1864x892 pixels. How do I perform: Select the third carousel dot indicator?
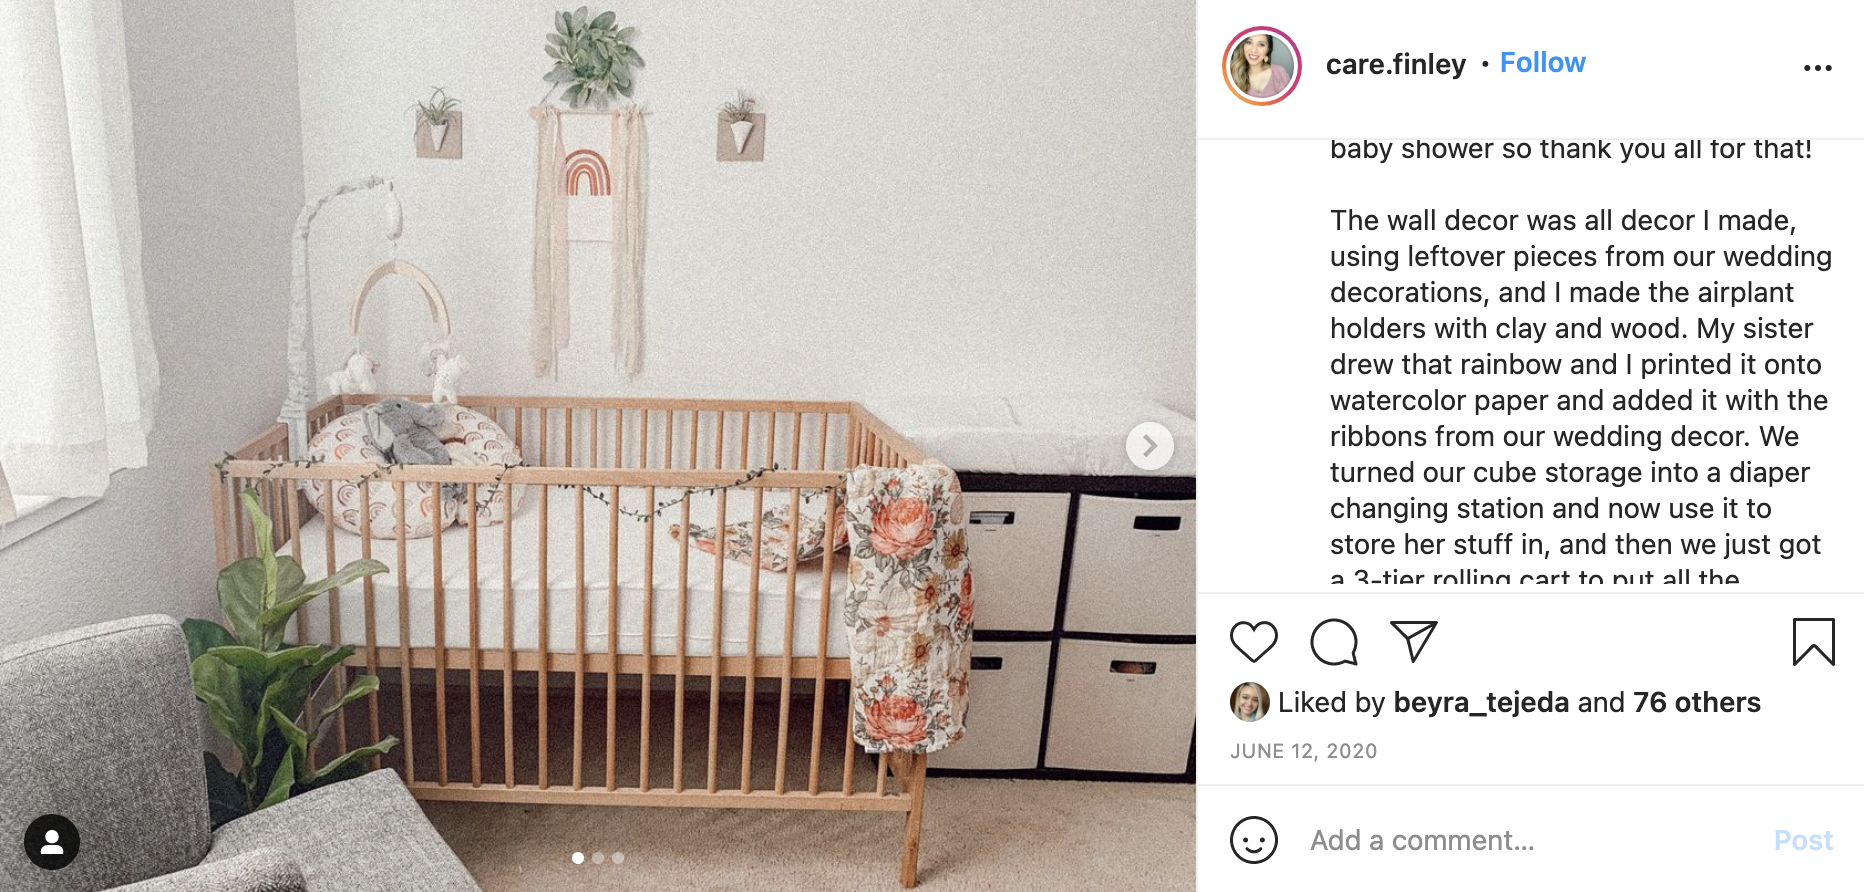pos(618,858)
